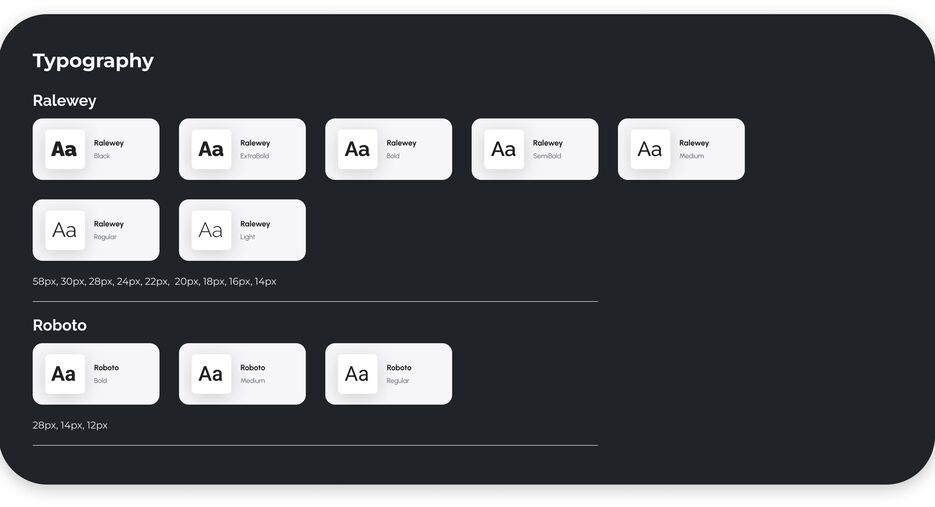Screen dimensions: 935x507
Task: Select the Roboto Medium Aa sample tile
Action: [211, 374]
